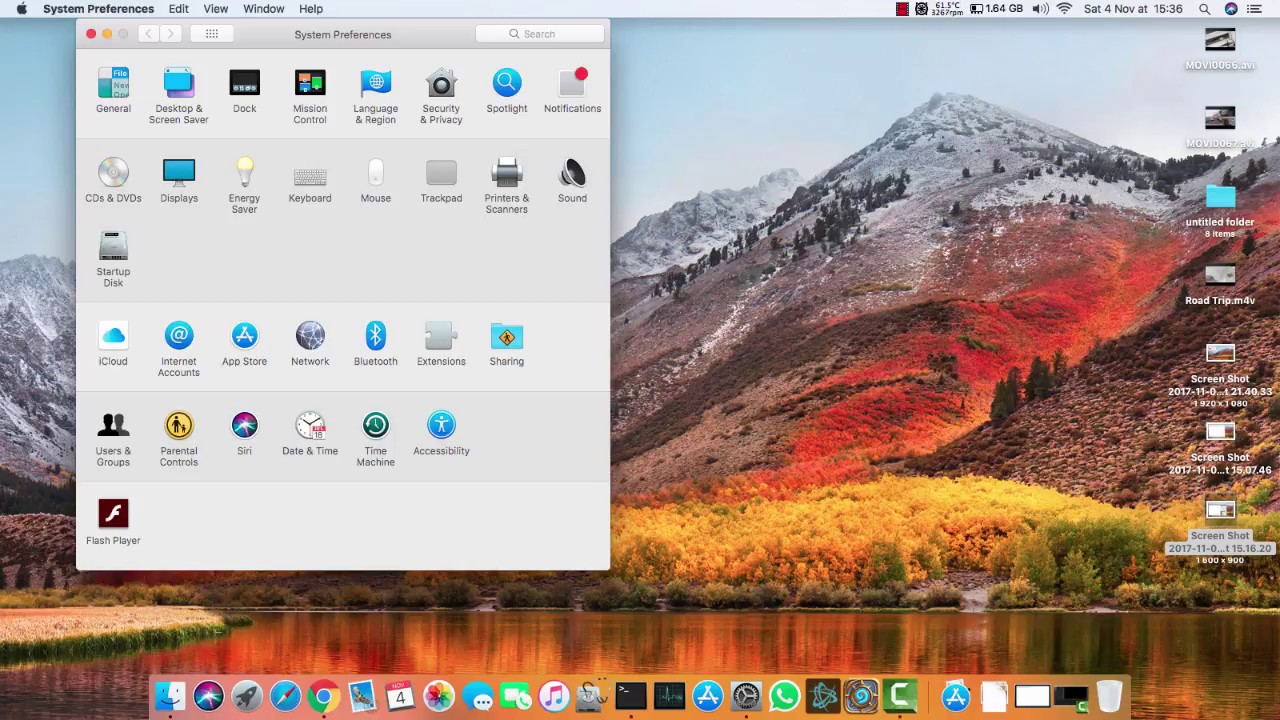Click the back arrow in the toolbar
Screen dimensions: 1280x720
[148, 34]
